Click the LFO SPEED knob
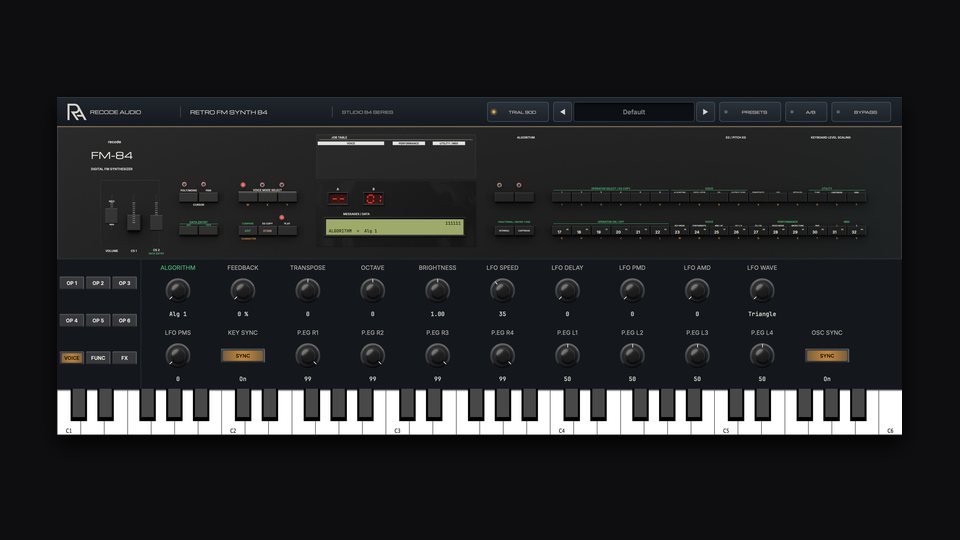Image resolution: width=960 pixels, height=540 pixels. click(502, 290)
